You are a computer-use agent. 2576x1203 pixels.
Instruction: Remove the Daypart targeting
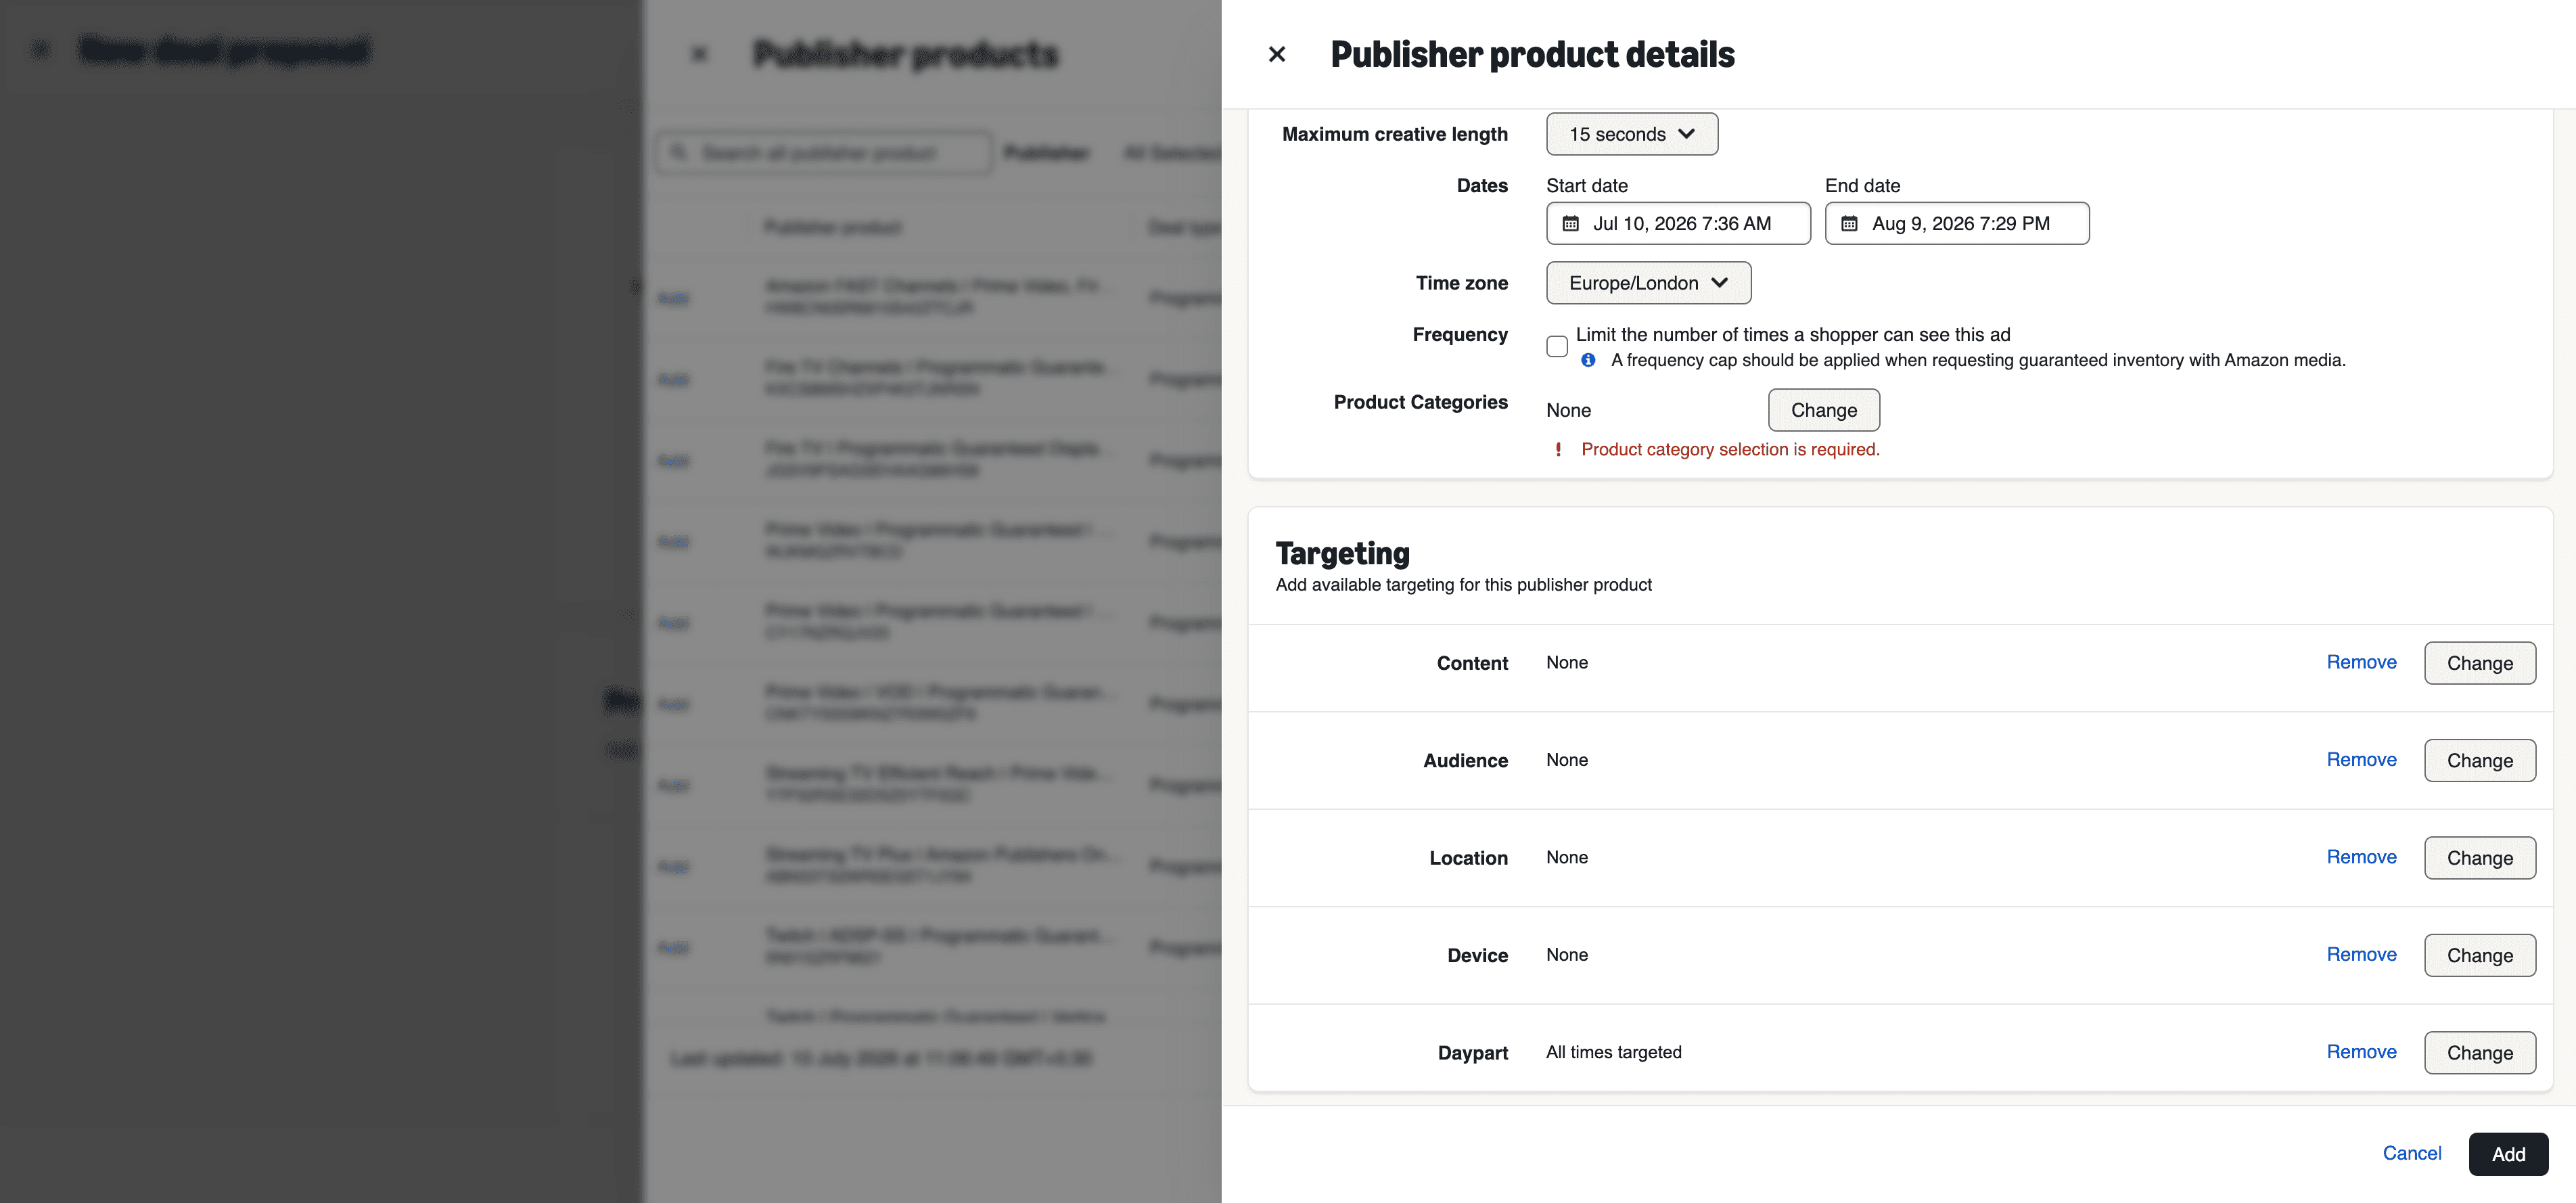click(x=2361, y=1052)
